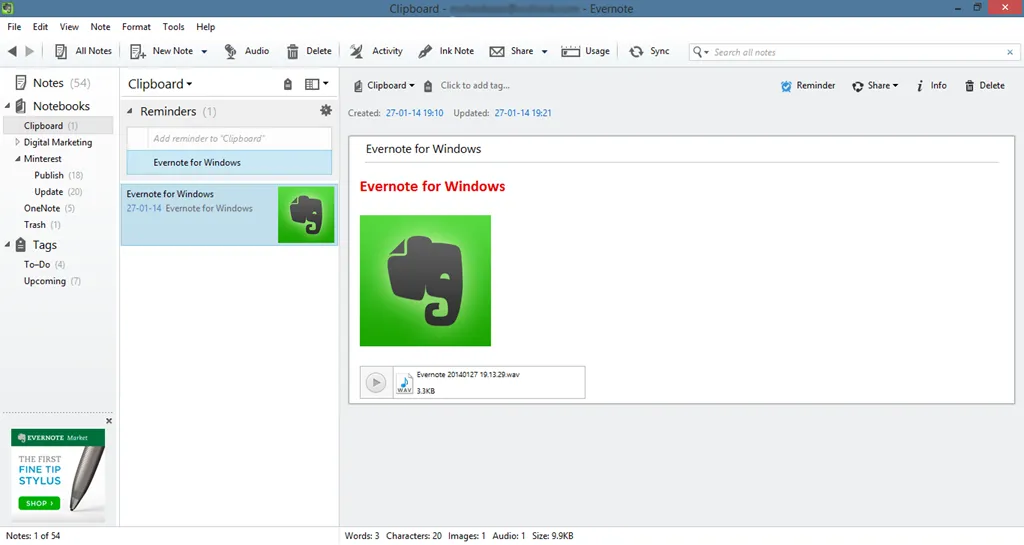Expand the Digital Marketing notebook stack
Viewport: 1024px width, 545px height.
(18, 142)
